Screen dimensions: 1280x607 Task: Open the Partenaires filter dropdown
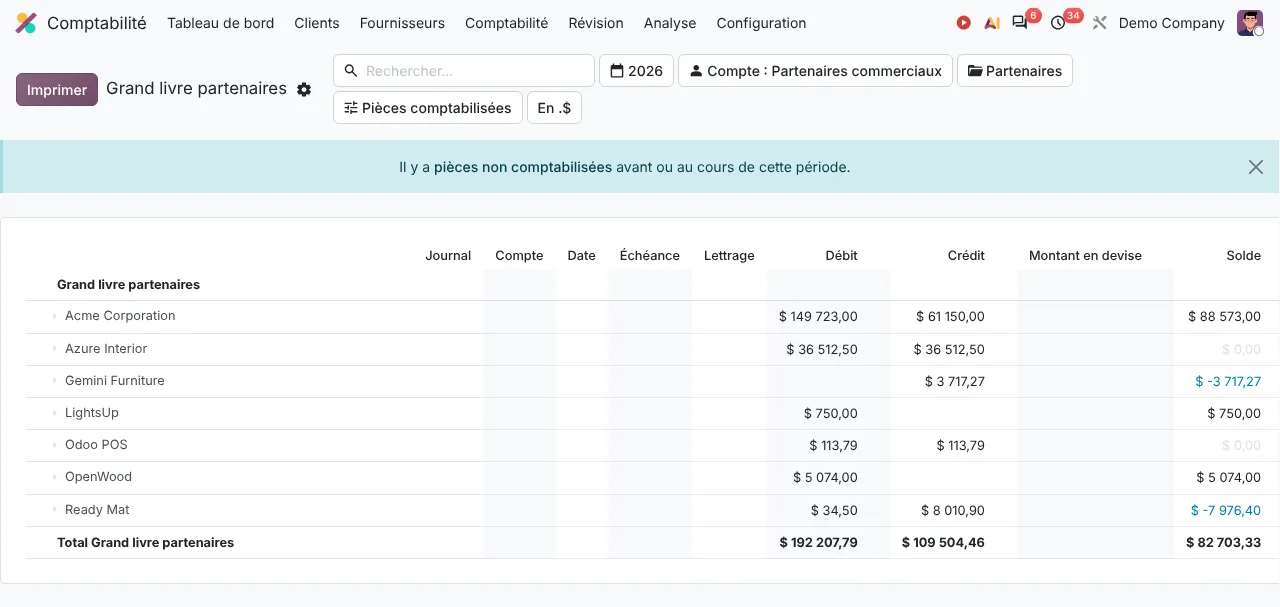1014,71
